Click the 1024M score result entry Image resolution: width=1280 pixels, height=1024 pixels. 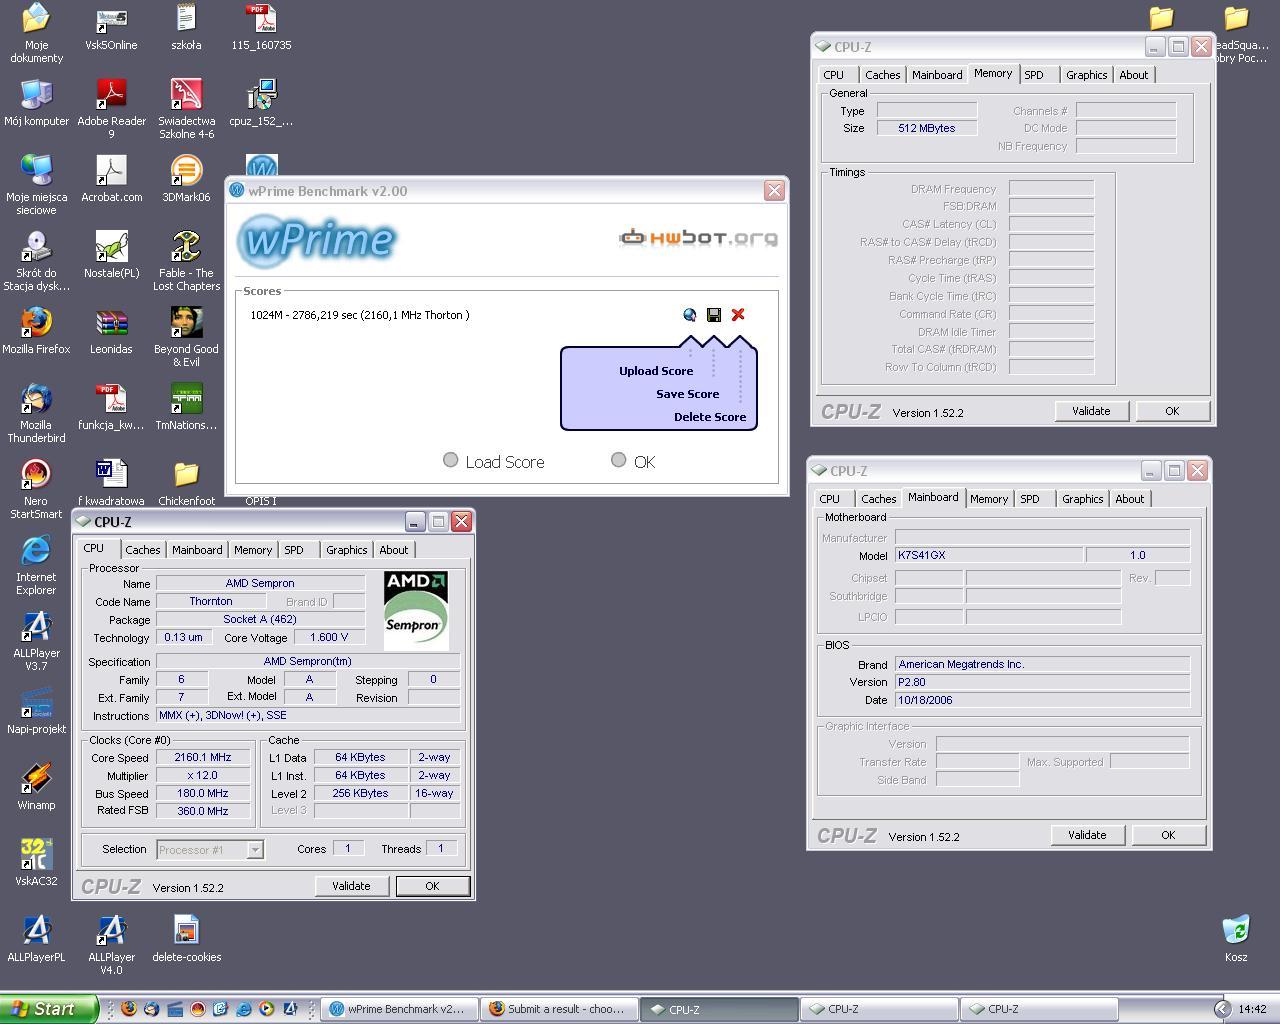pos(360,315)
